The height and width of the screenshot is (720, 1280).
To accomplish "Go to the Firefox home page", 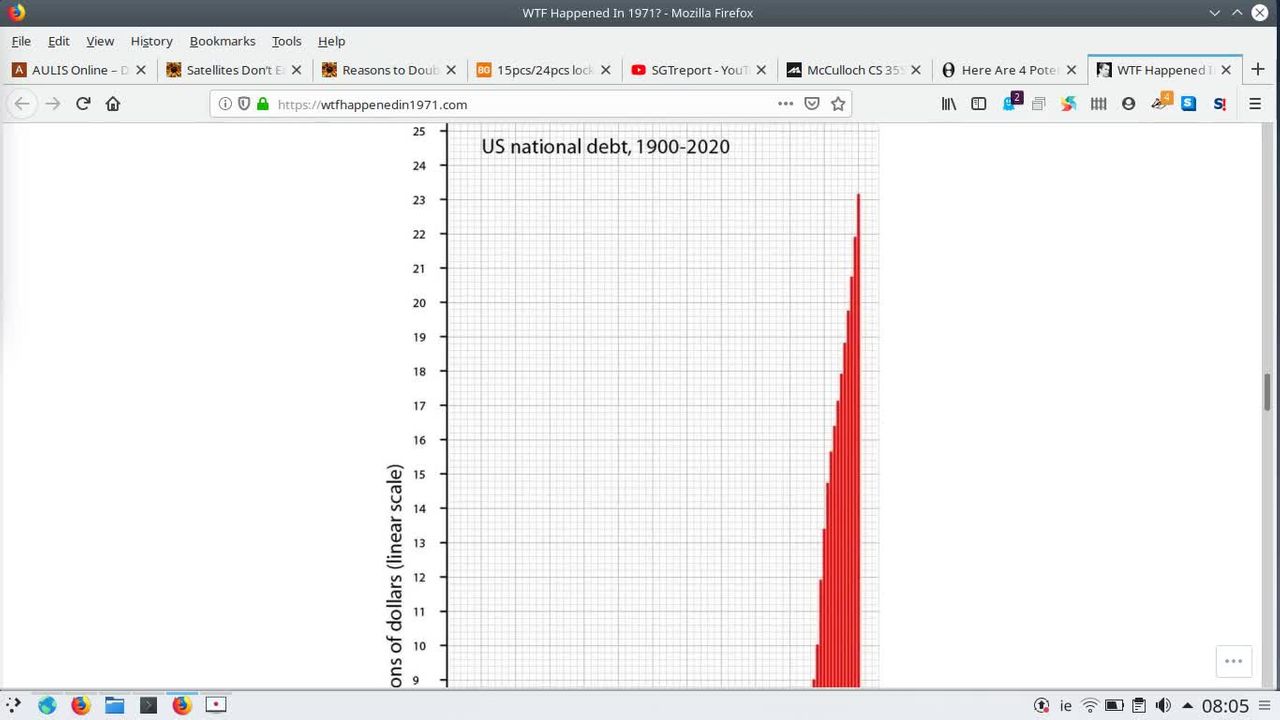I will (113, 104).
